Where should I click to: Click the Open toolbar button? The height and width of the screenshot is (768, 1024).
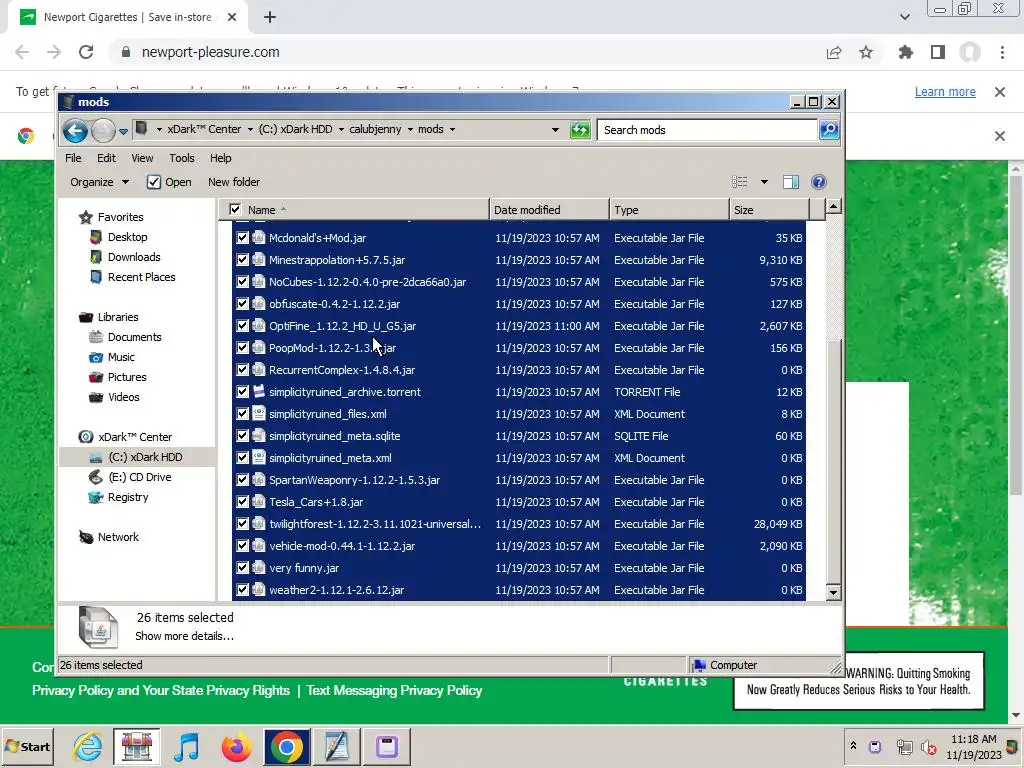(169, 182)
